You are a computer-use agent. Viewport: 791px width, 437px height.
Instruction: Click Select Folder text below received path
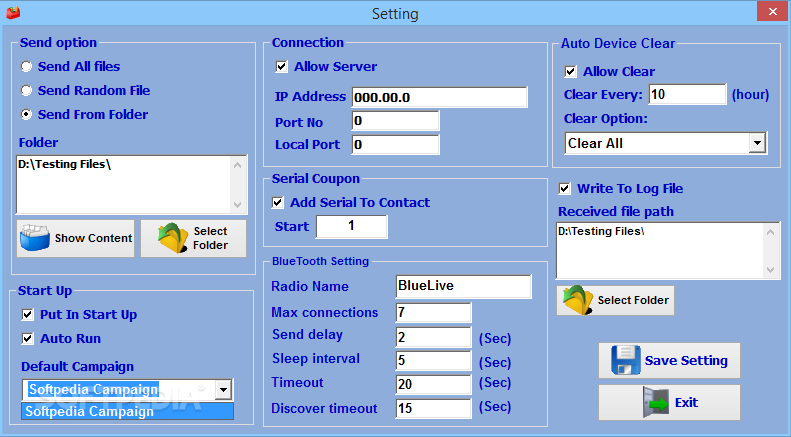pyautogui.click(x=633, y=300)
